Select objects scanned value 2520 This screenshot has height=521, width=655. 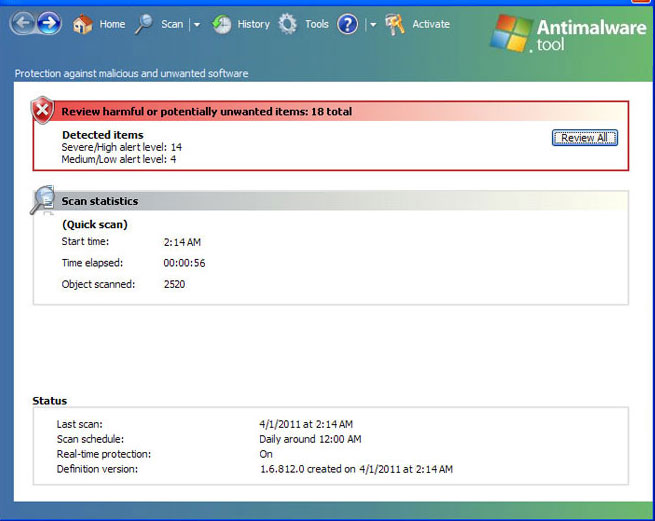click(x=174, y=285)
